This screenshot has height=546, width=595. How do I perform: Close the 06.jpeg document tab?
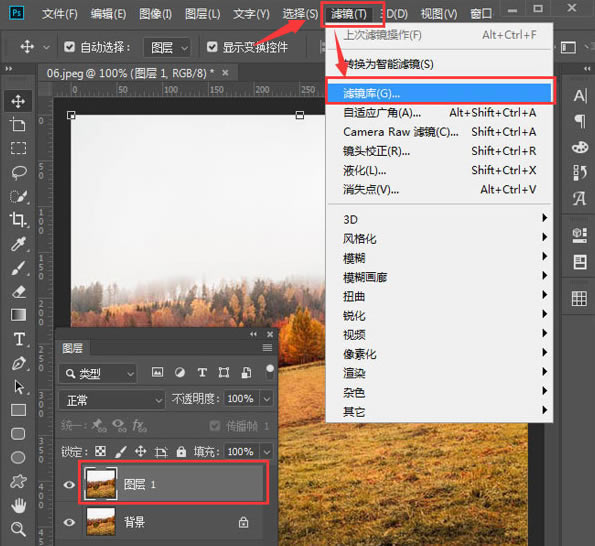(225, 72)
